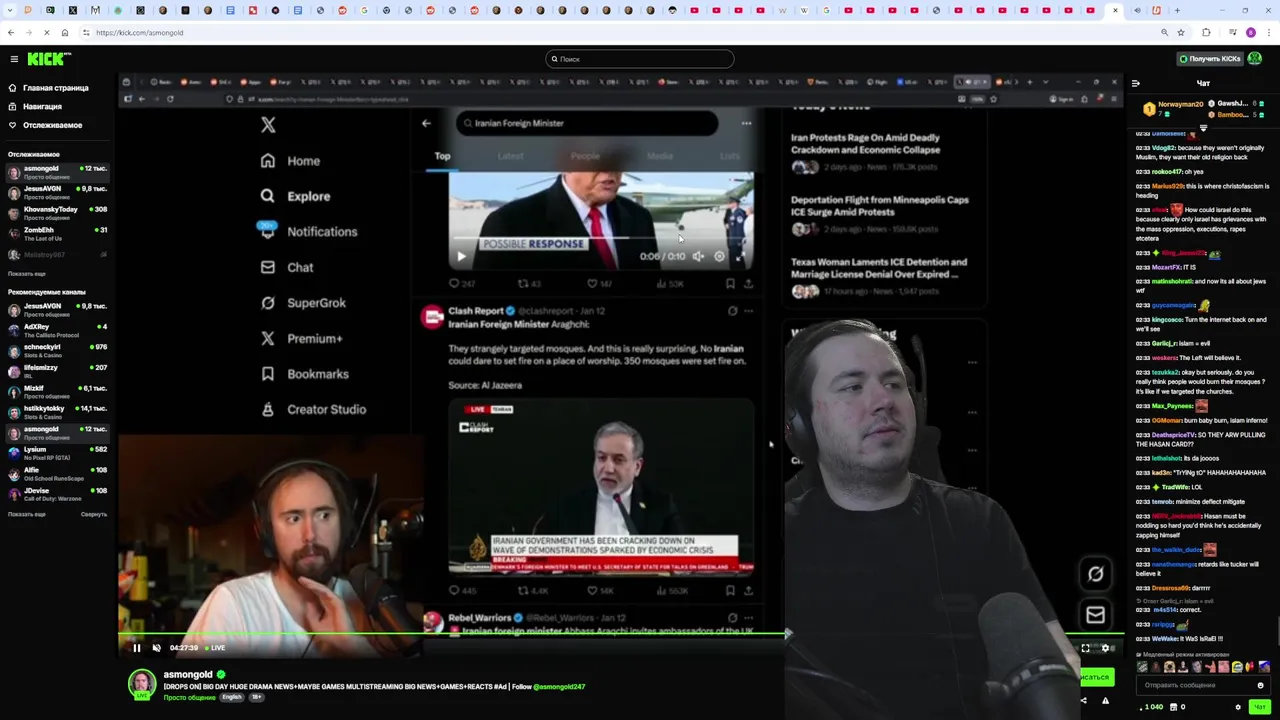The image size is (1280, 720).
Task: Open emoji picker in chat input
Action: click(1260, 685)
